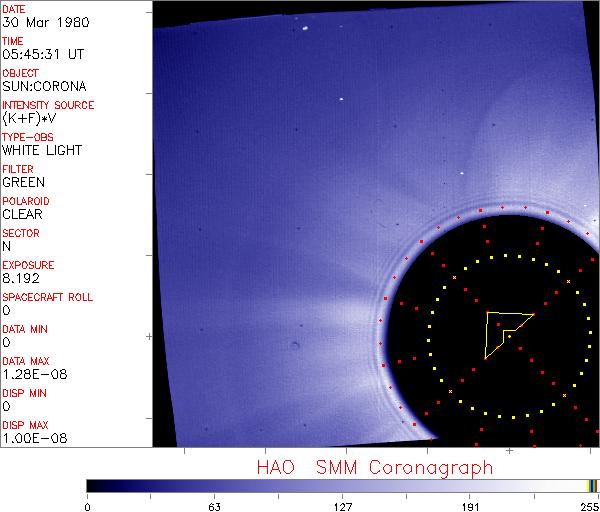600x512 pixels.
Task: Click the HAO SMM Coronagraph title
Action: click(x=375, y=467)
